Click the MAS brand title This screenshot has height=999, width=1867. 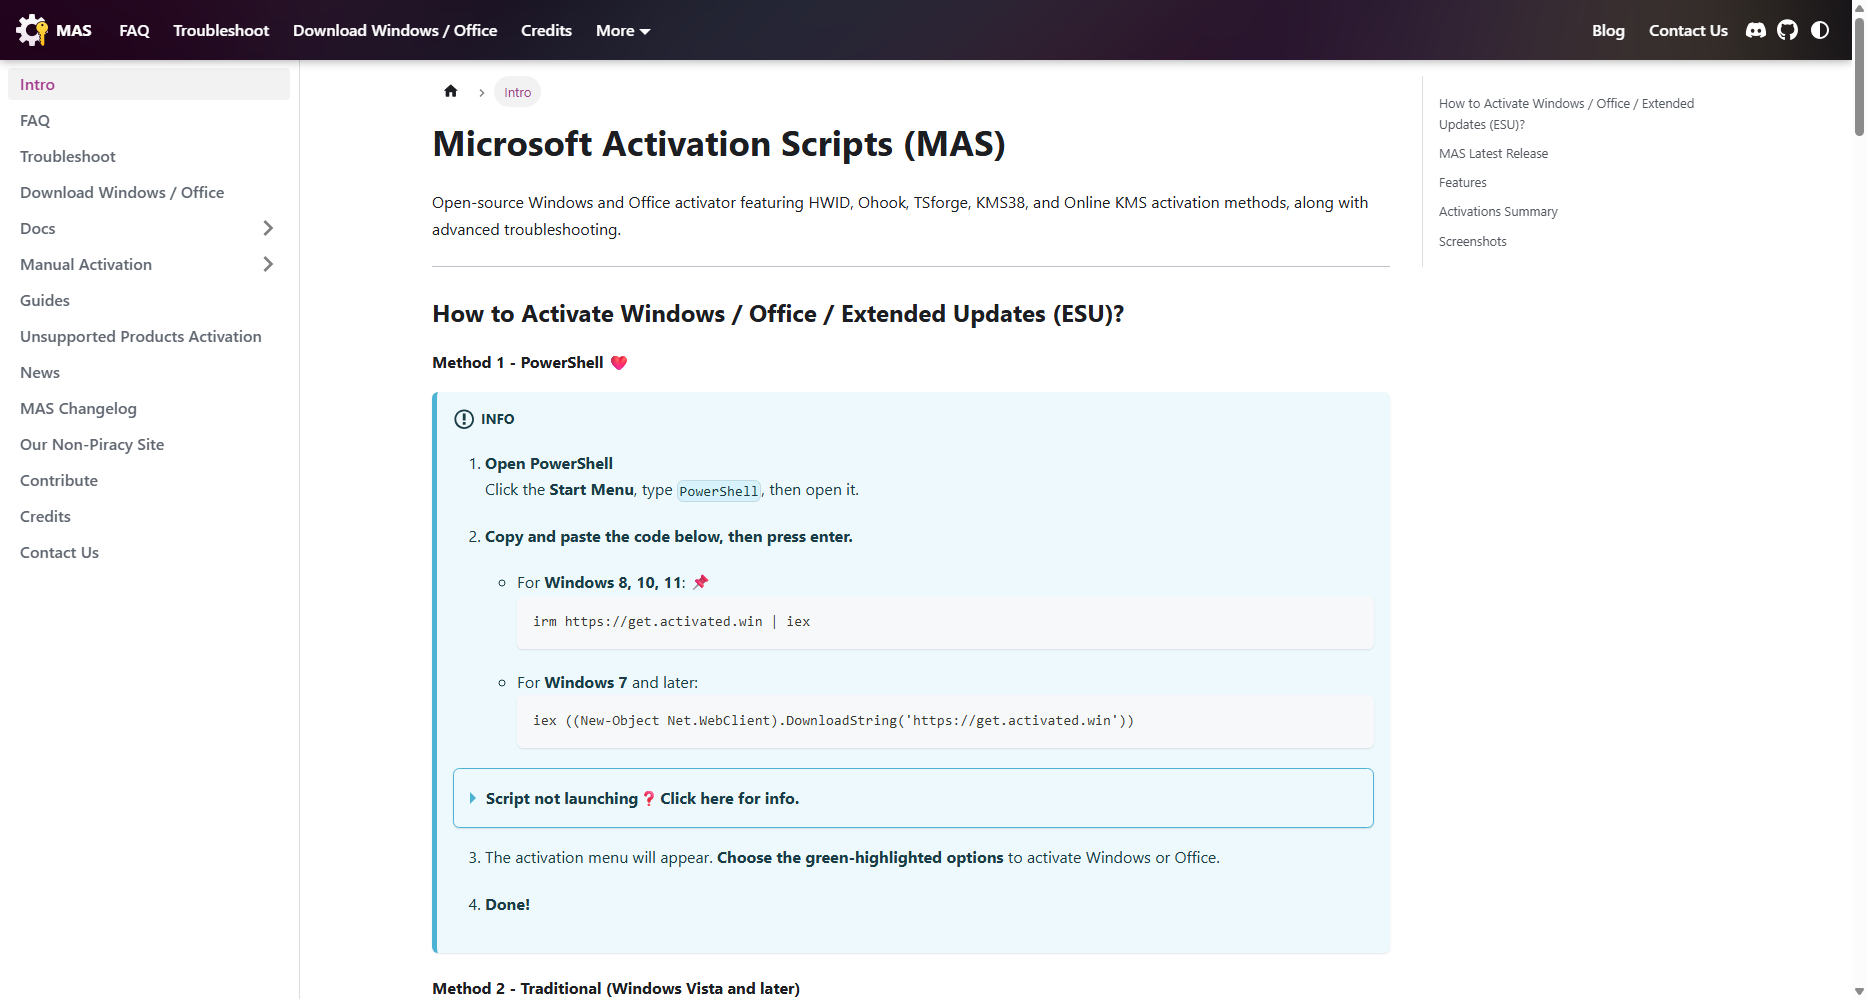74,30
